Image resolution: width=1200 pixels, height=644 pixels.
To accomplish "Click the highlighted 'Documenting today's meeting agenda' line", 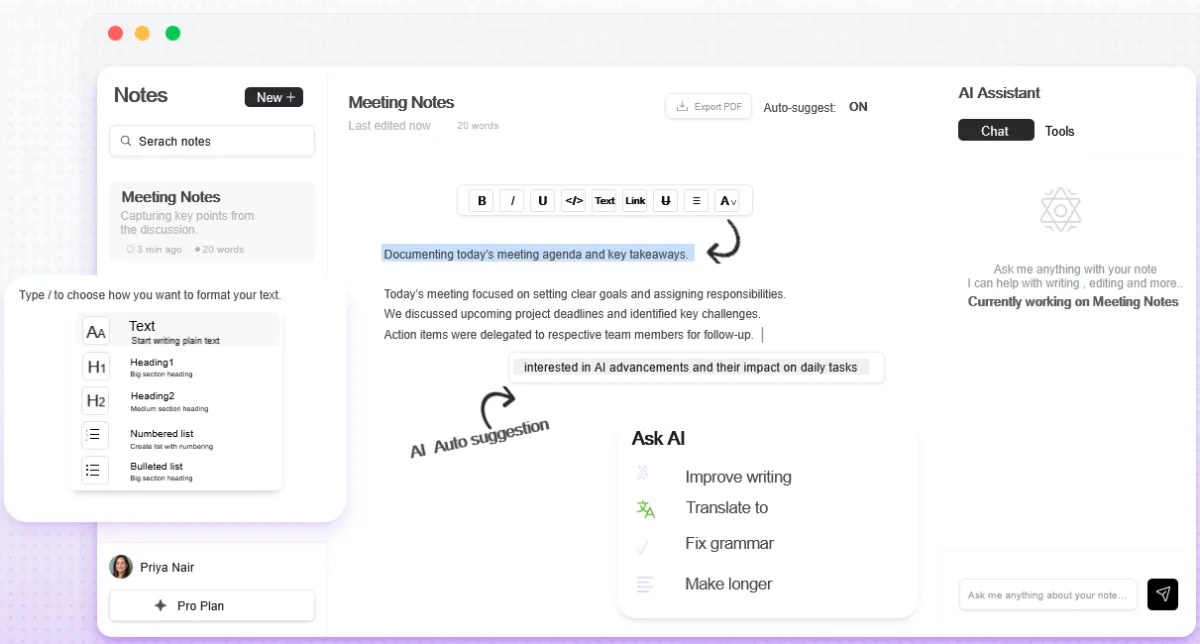I will point(537,254).
